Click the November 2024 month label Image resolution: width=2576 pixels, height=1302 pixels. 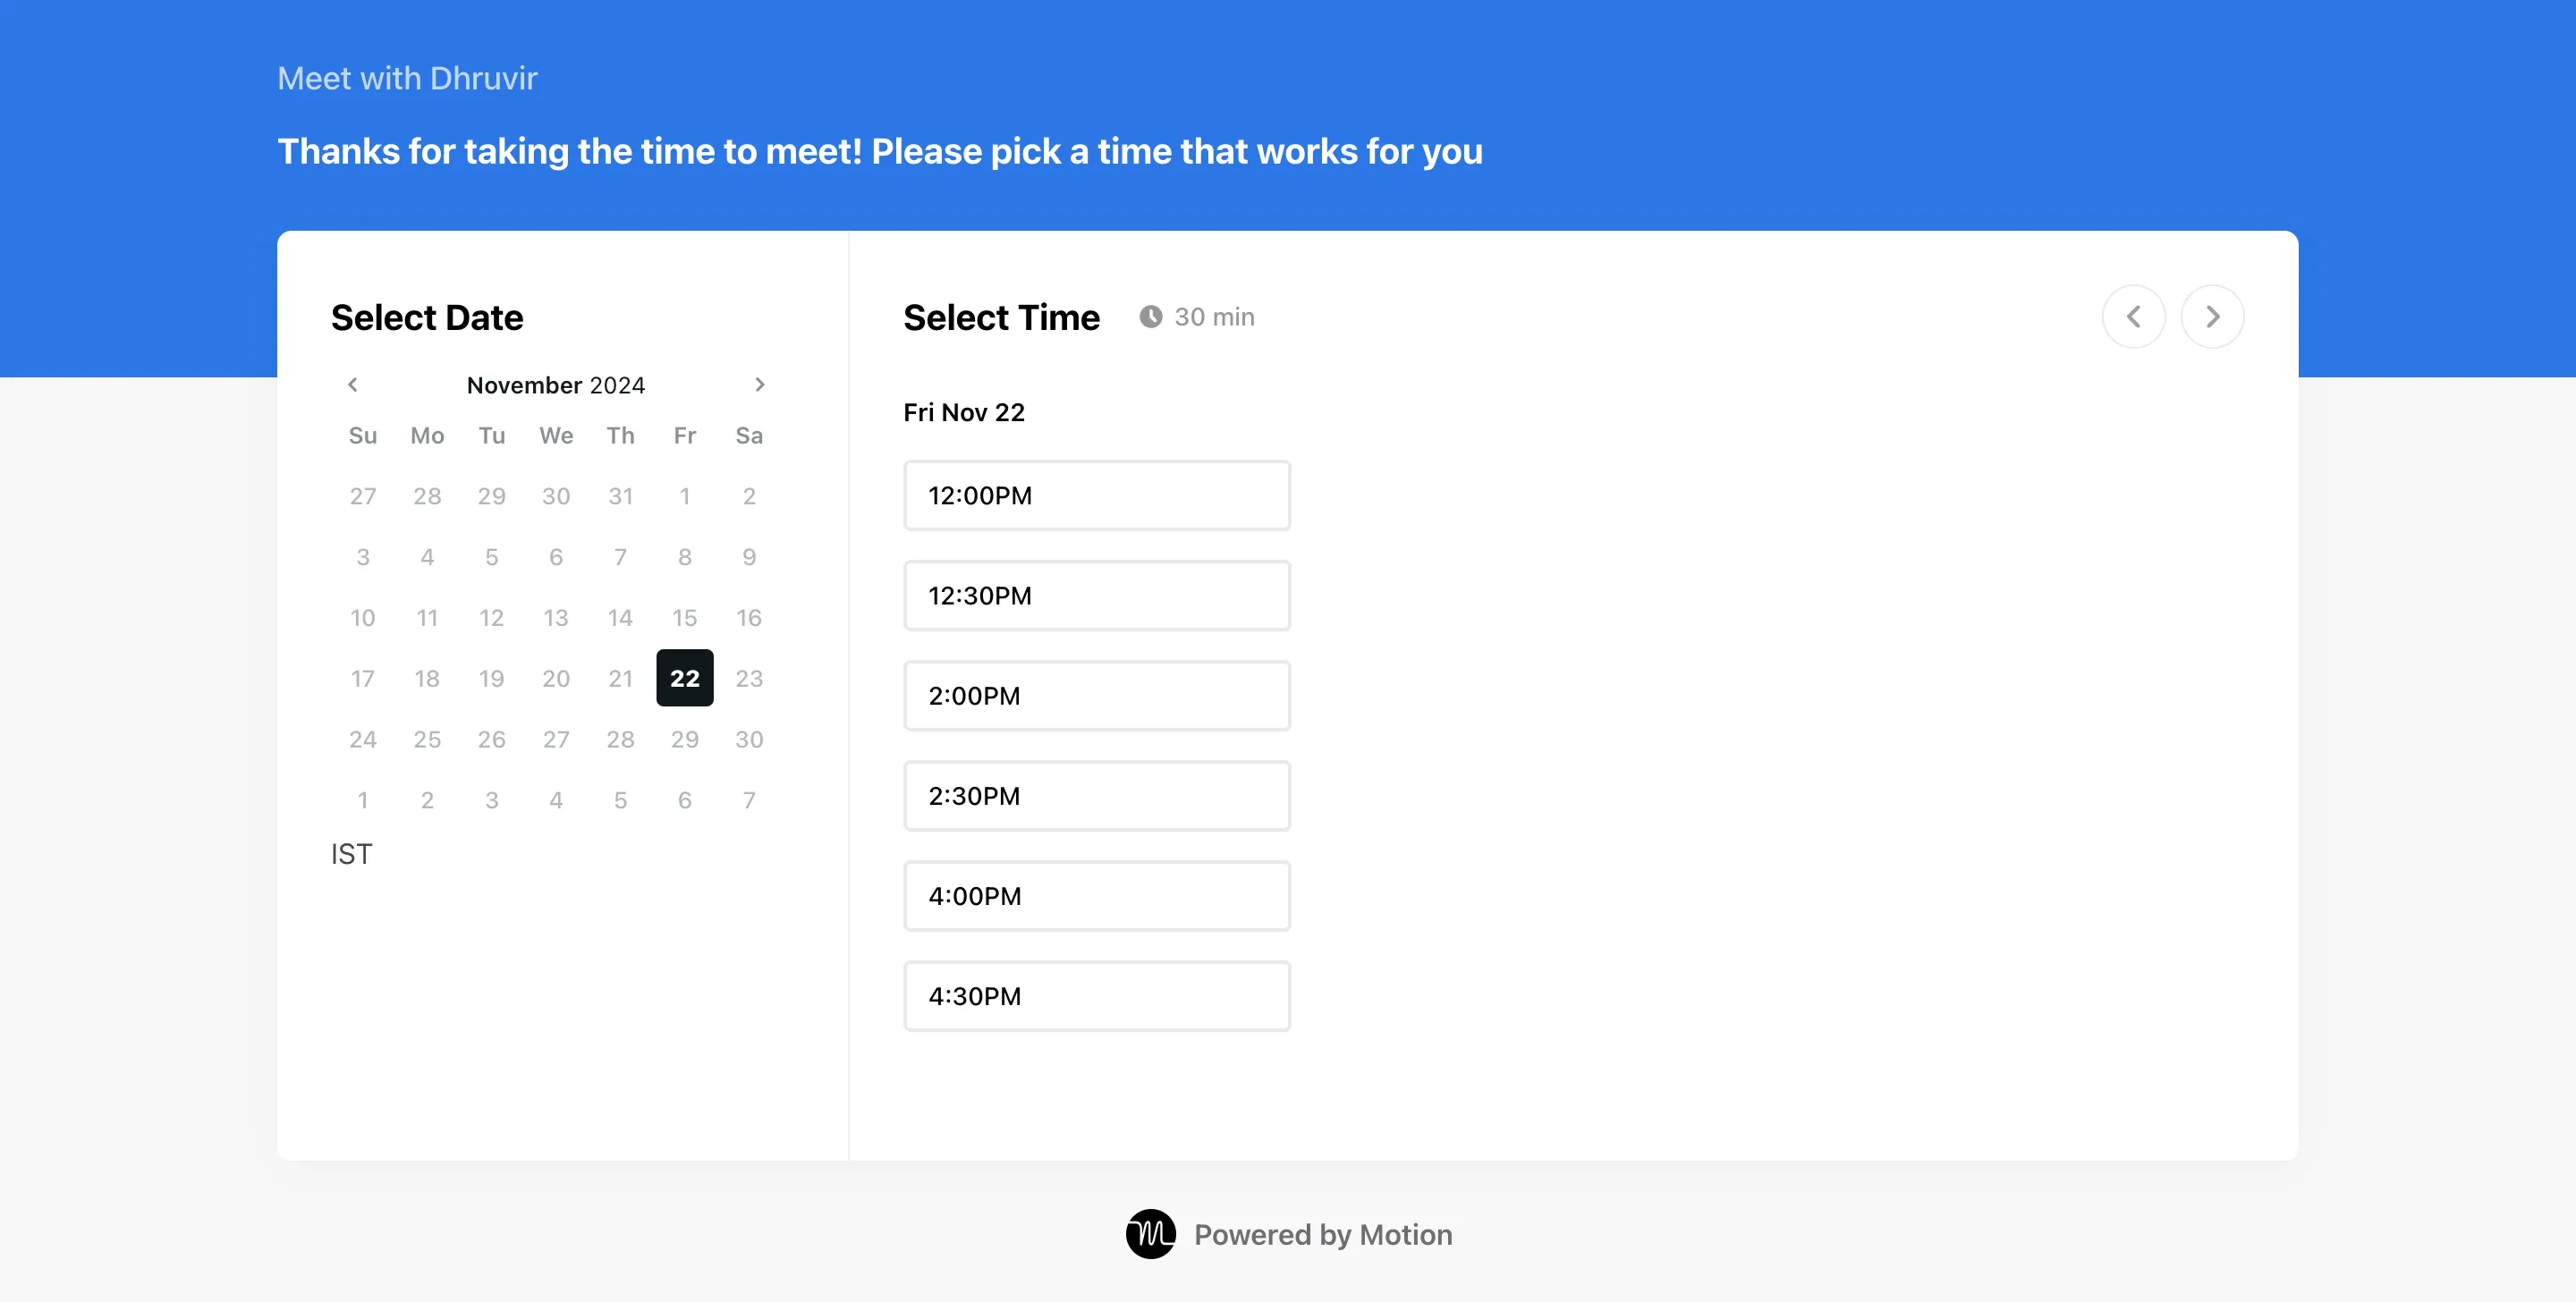pyautogui.click(x=556, y=385)
